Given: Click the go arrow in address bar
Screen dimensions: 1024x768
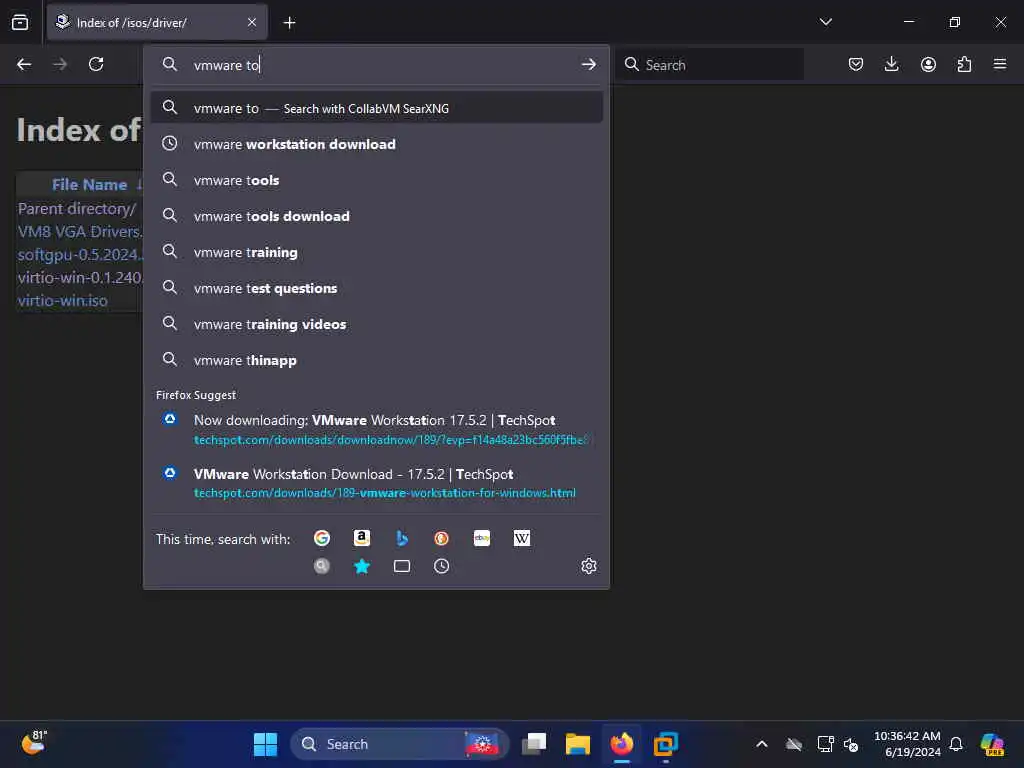Looking at the screenshot, I should [x=588, y=64].
